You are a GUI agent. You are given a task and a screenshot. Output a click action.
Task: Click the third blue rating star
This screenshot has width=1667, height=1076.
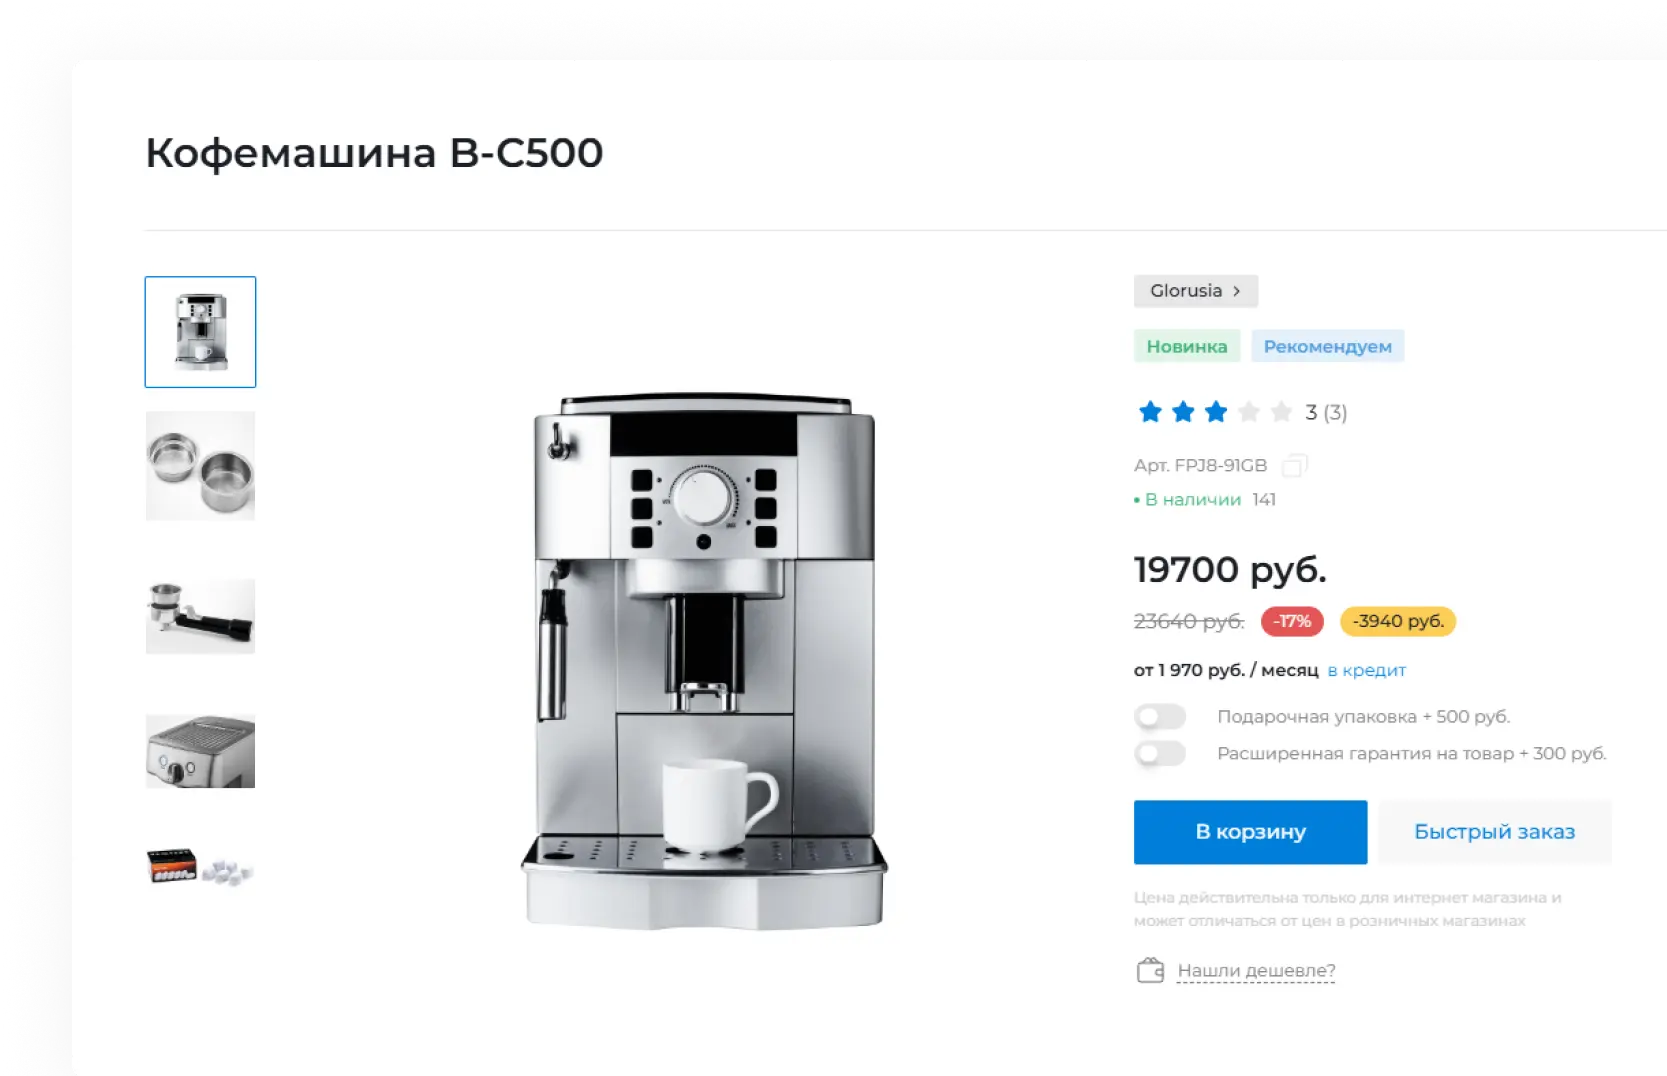(x=1216, y=412)
